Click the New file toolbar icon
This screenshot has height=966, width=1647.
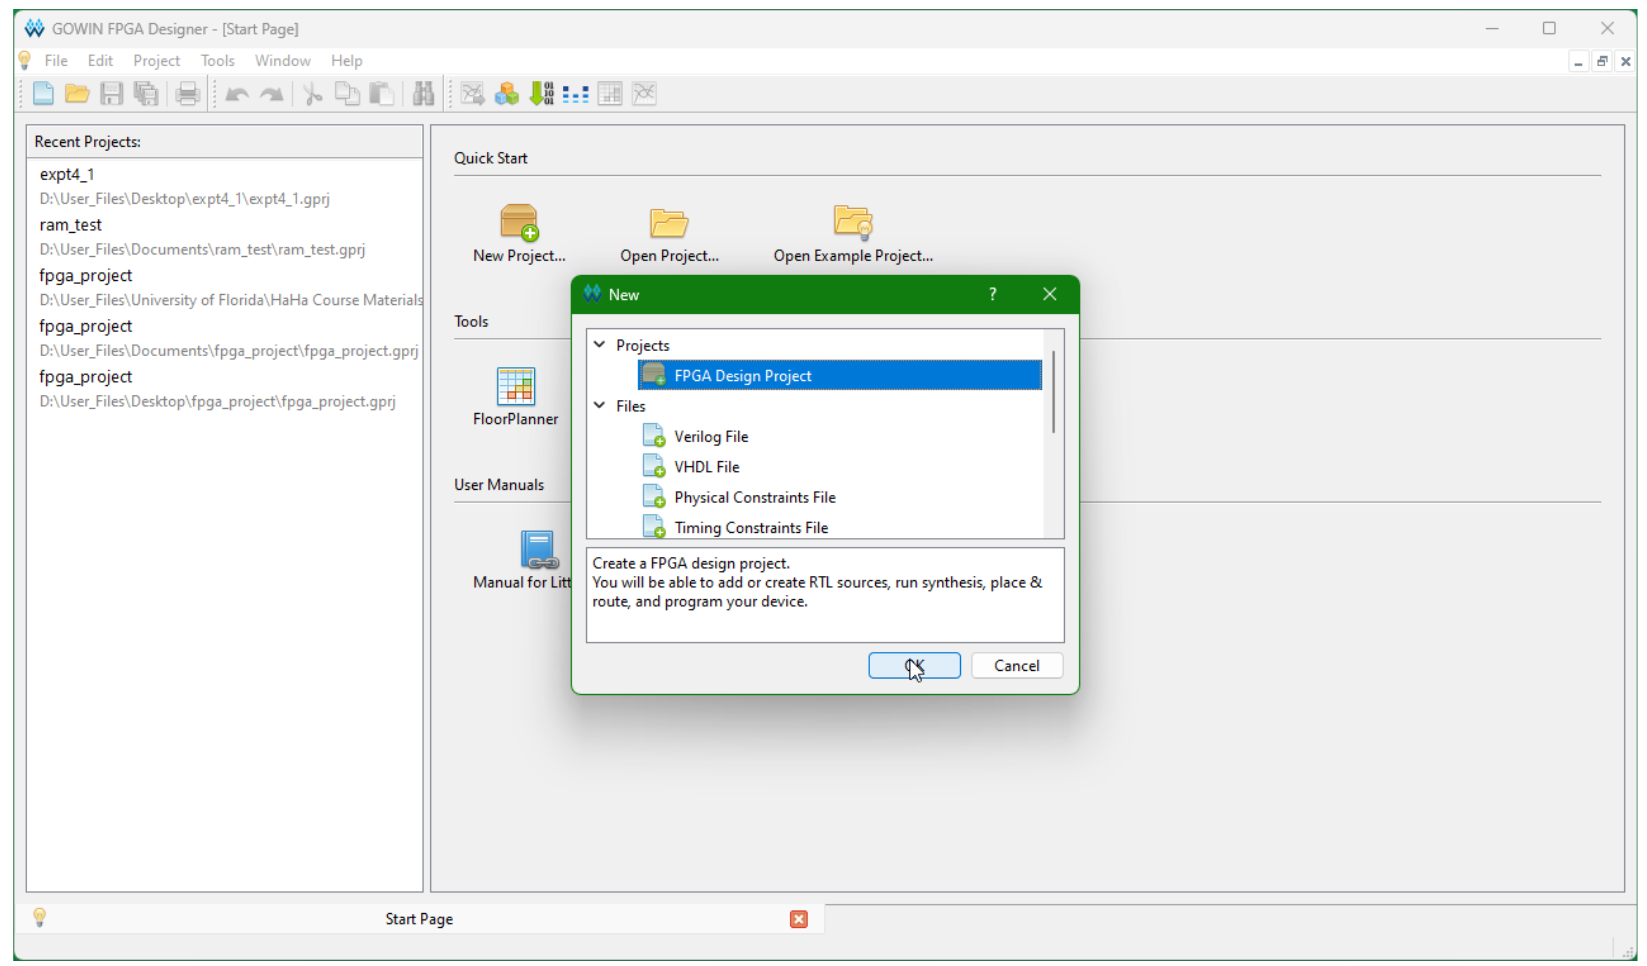pos(43,94)
